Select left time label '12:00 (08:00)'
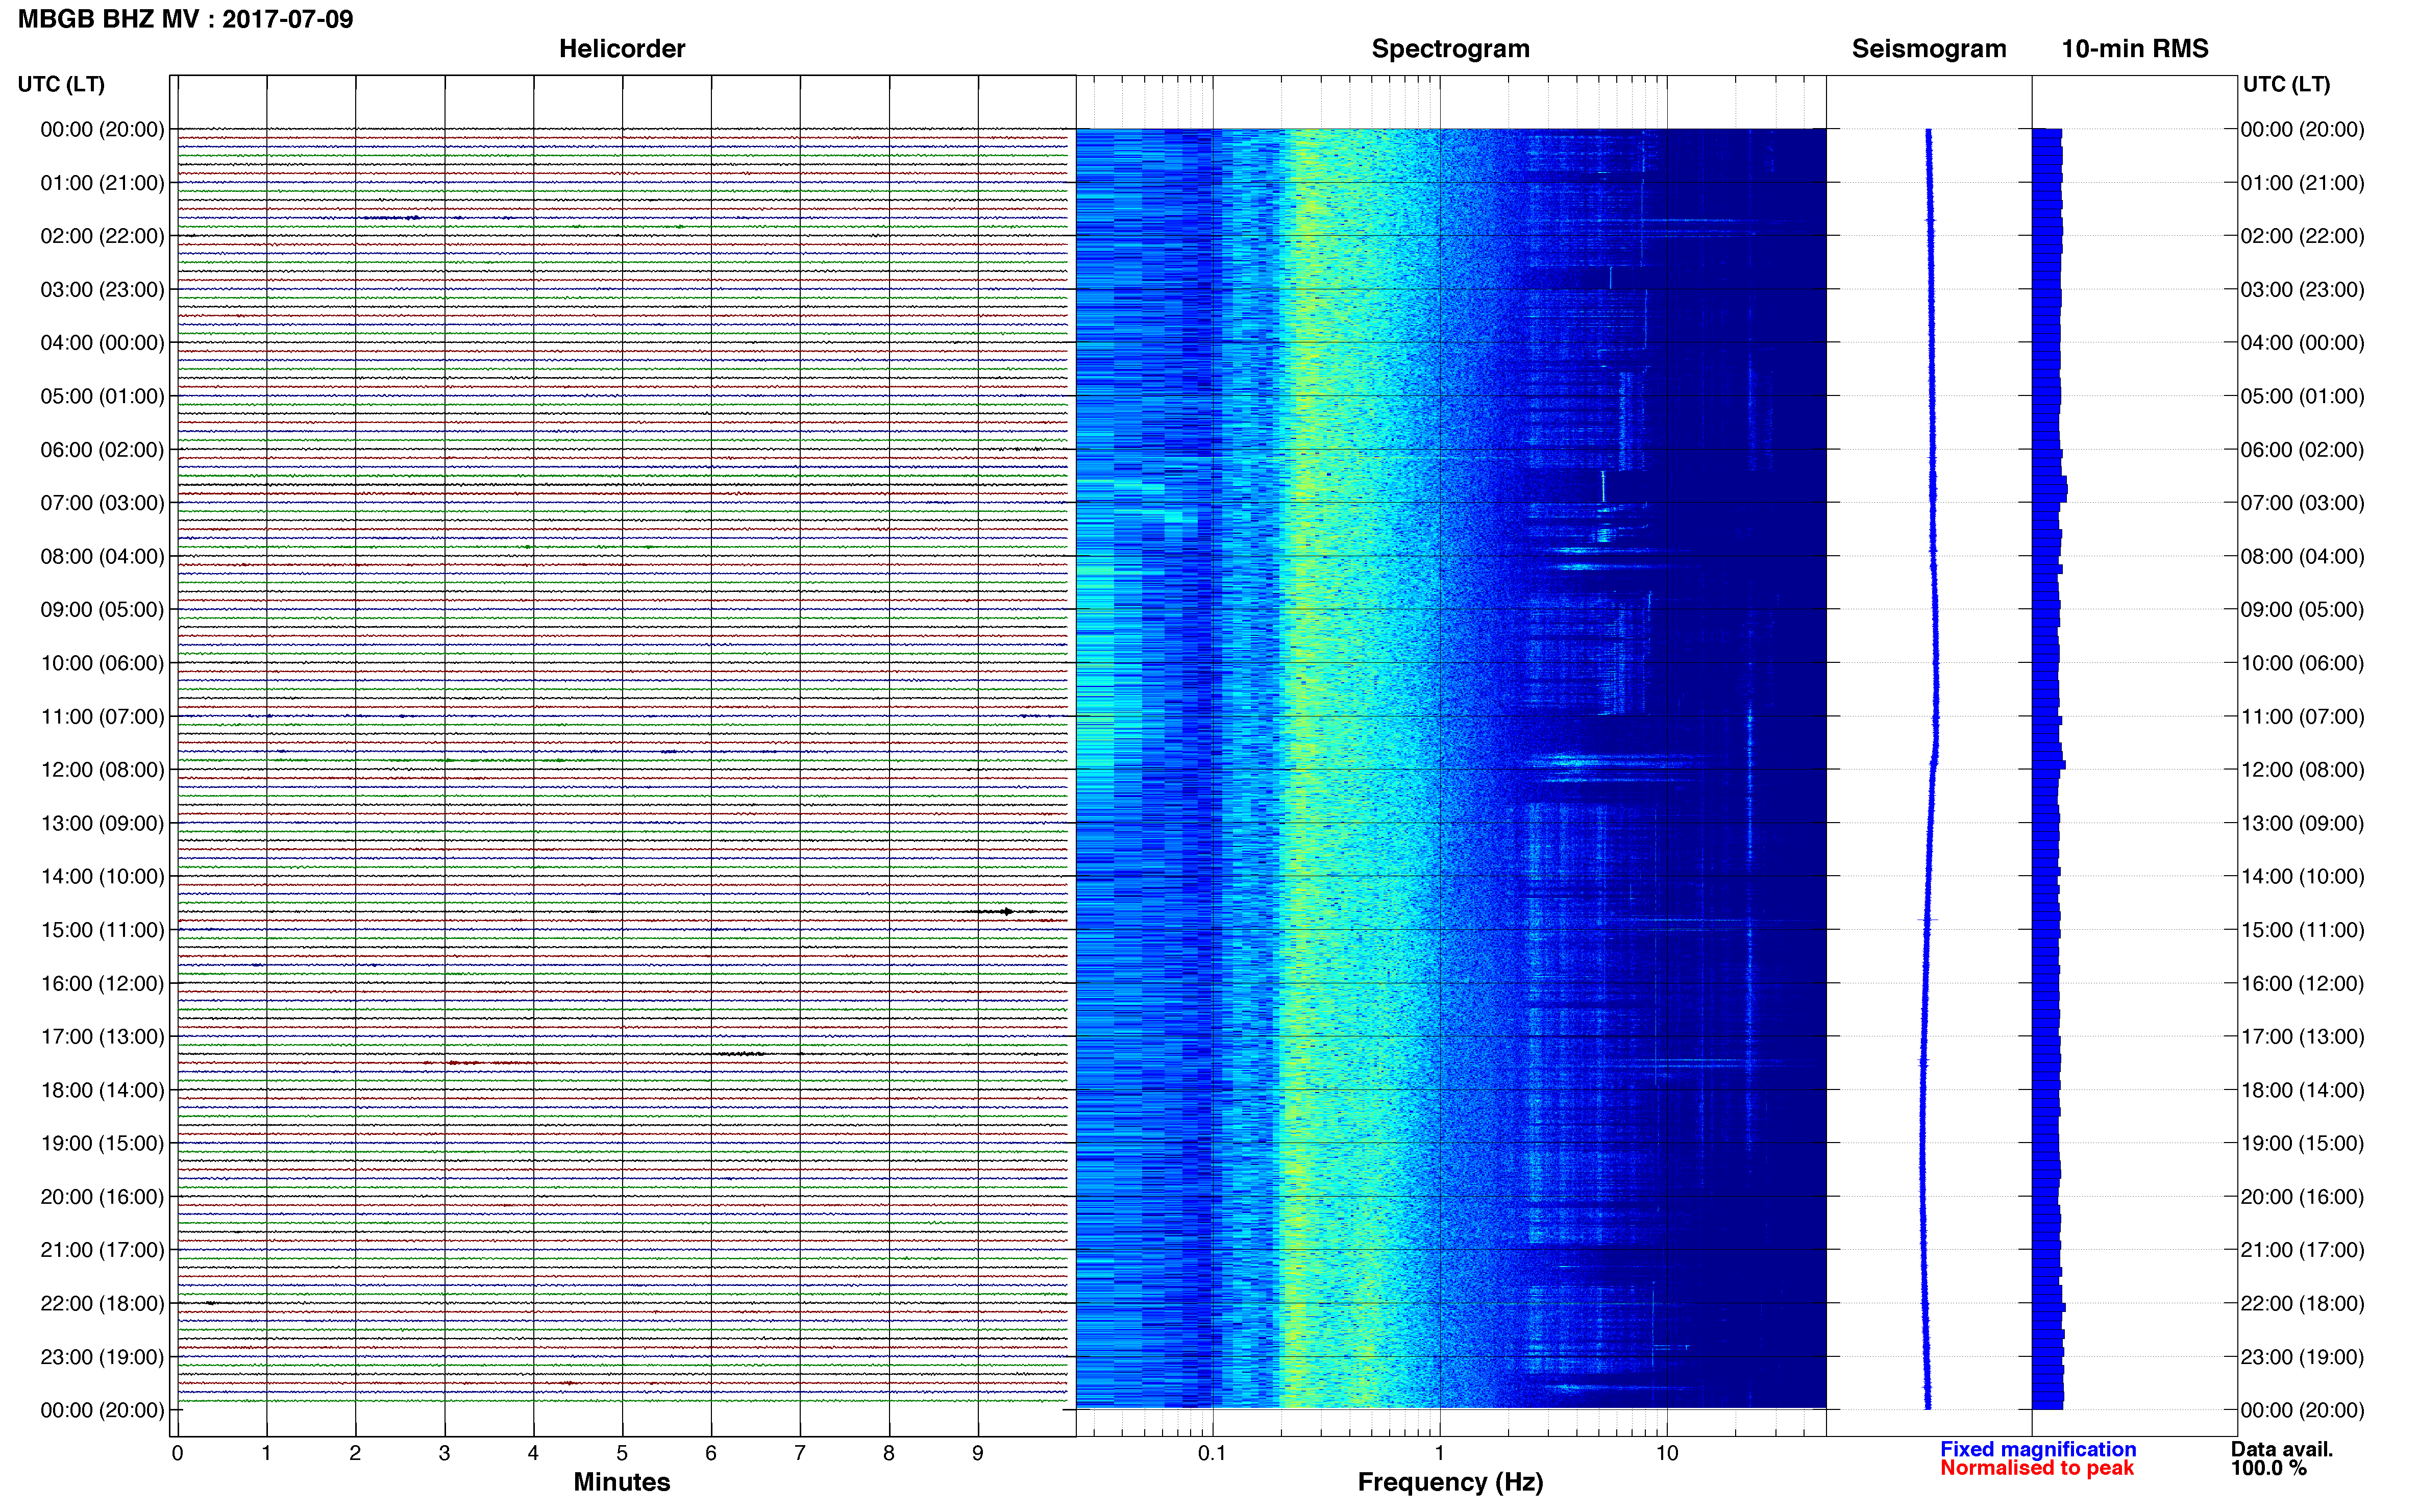 (102, 770)
